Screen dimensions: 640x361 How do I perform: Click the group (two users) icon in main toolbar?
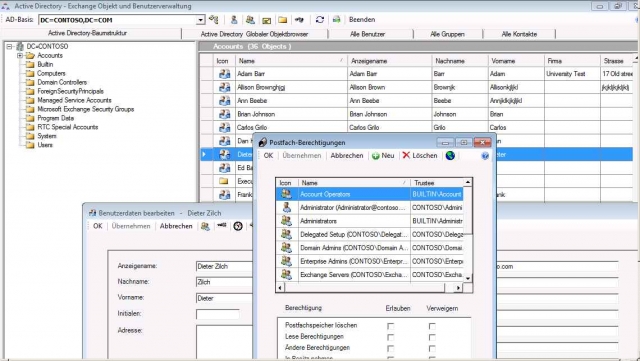[x=250, y=19]
